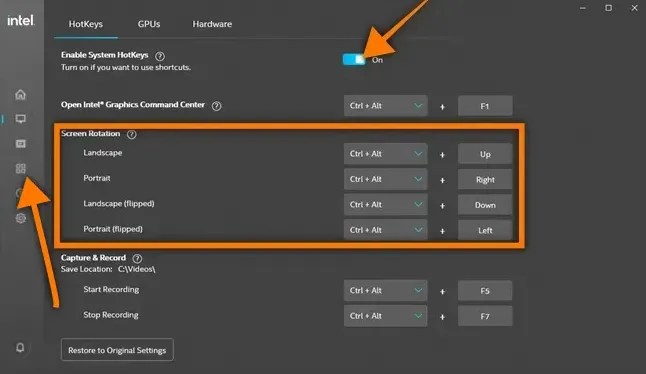
Task: Show help for Open Intel Graphics Command Center
Action: (x=216, y=106)
